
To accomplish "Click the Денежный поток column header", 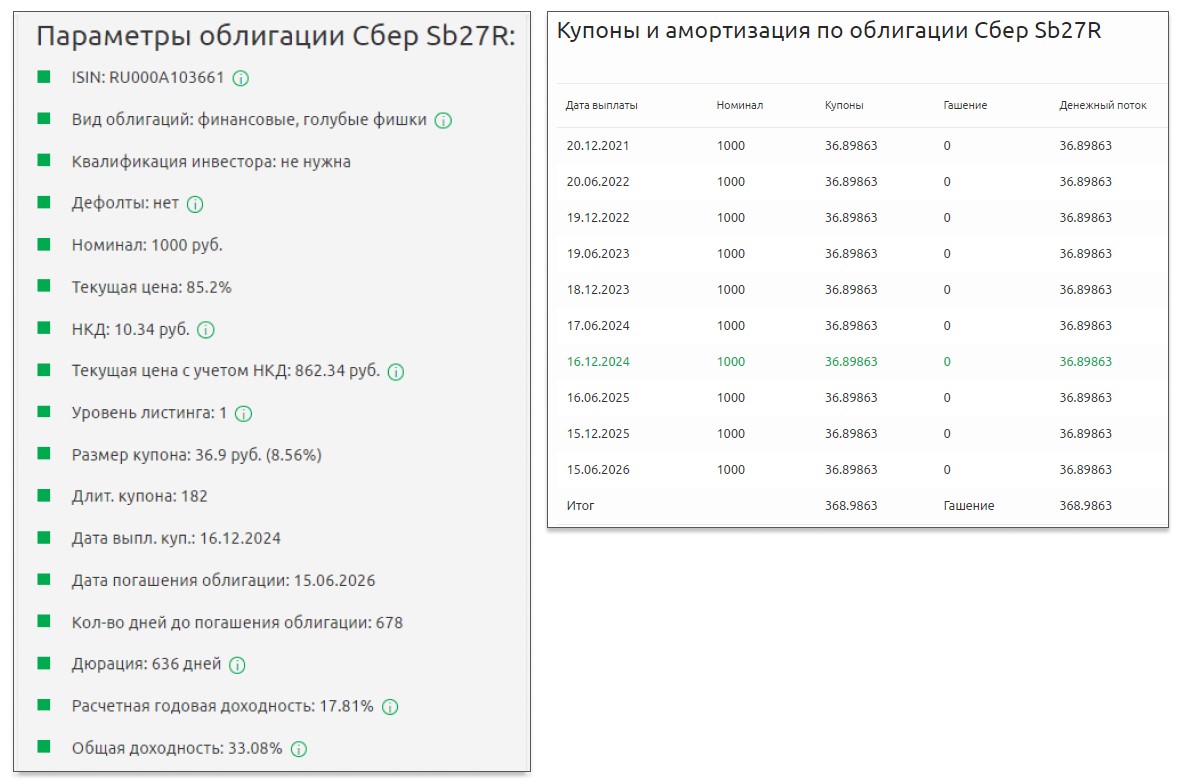I will [1103, 105].
